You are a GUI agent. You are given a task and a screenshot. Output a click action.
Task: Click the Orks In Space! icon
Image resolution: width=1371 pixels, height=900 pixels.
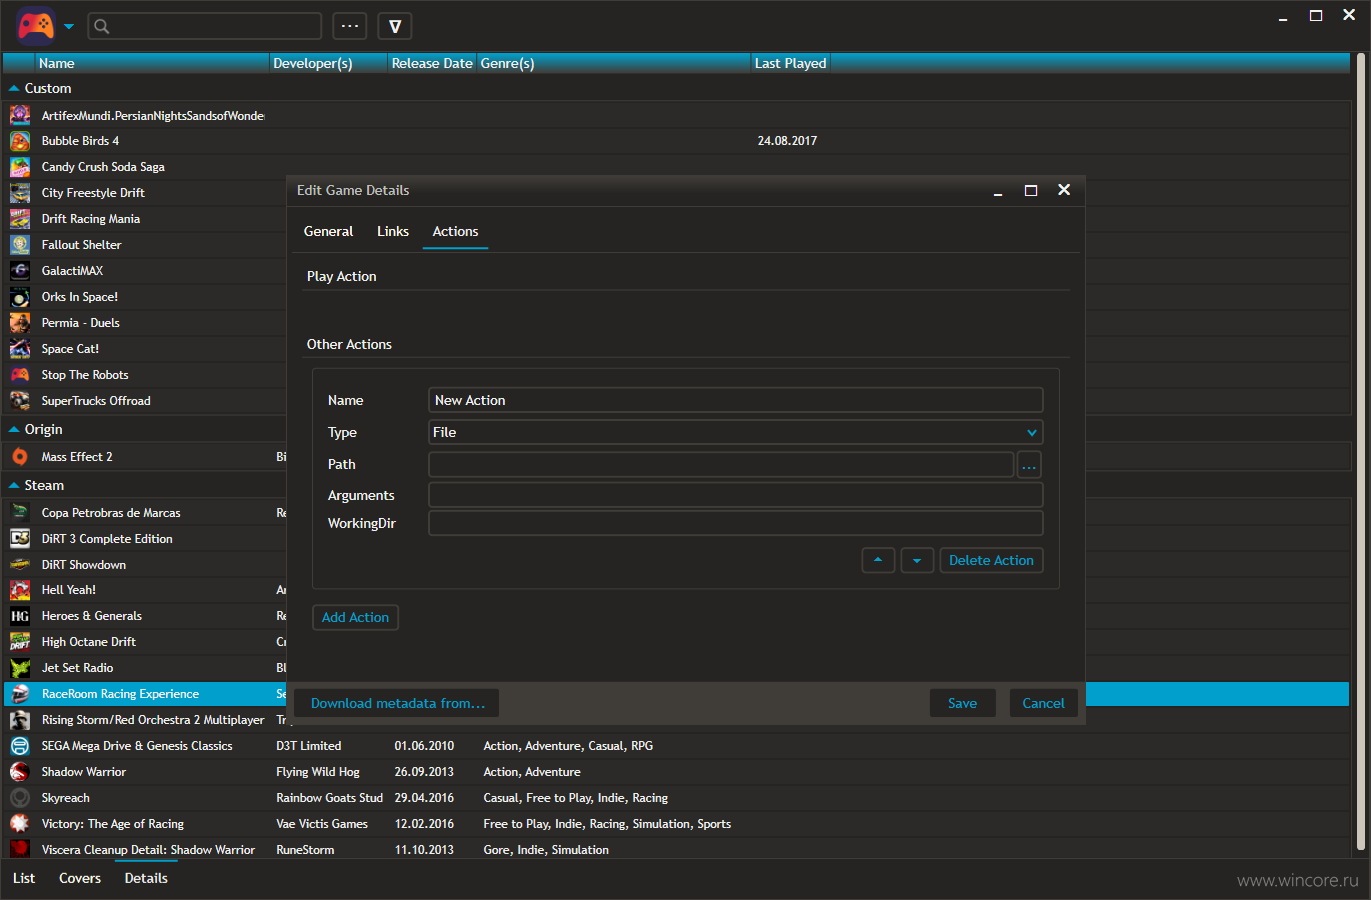20,297
